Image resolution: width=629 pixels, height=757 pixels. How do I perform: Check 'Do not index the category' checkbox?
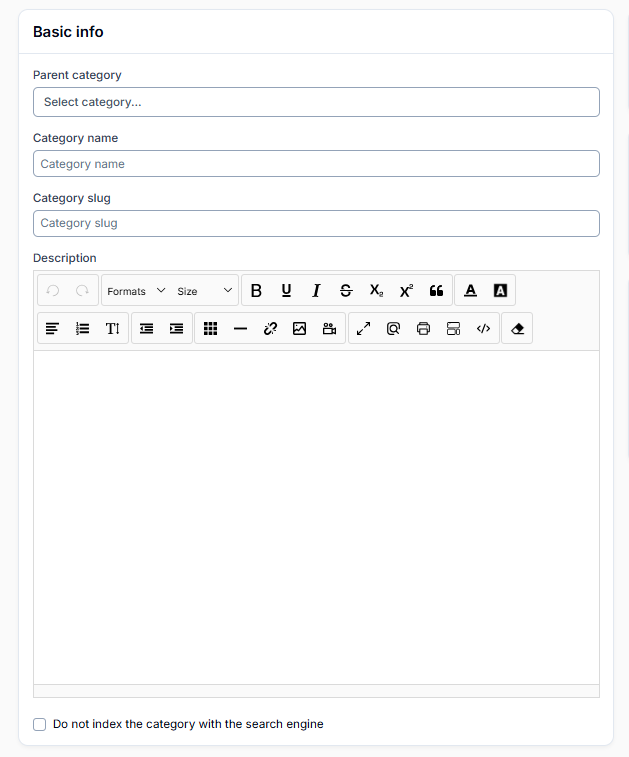40,724
